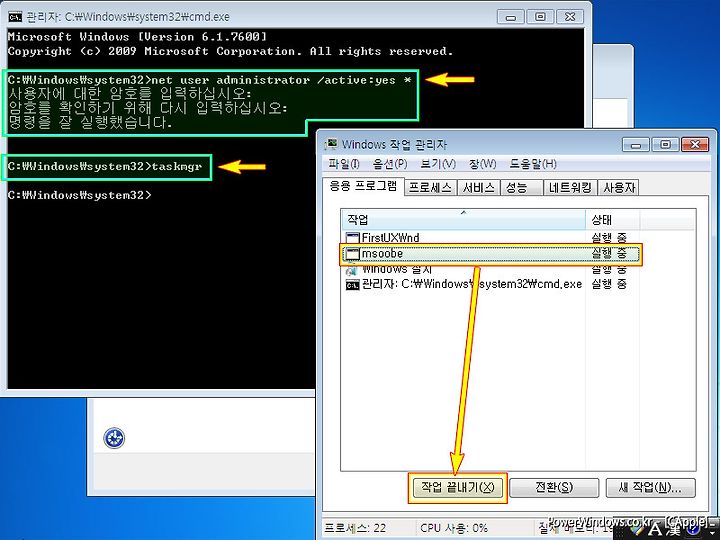720x540 pixels.
Task: Click the last empty cmd prompt line
Action: click(x=79, y=195)
